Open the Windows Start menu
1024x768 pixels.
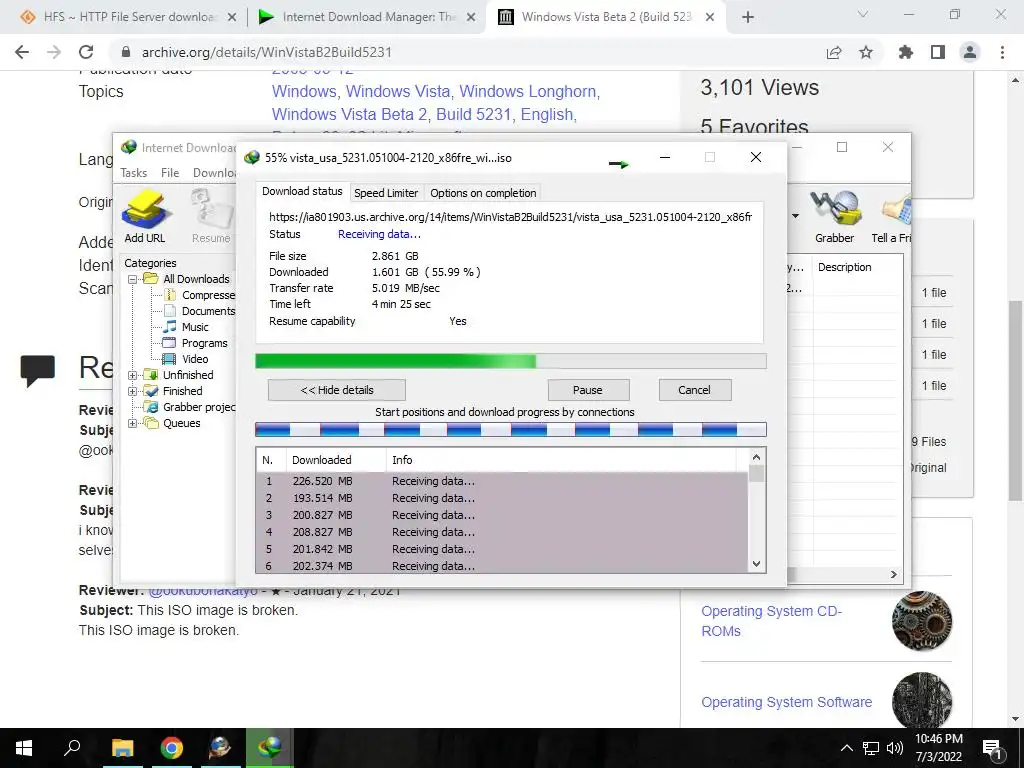(24, 748)
